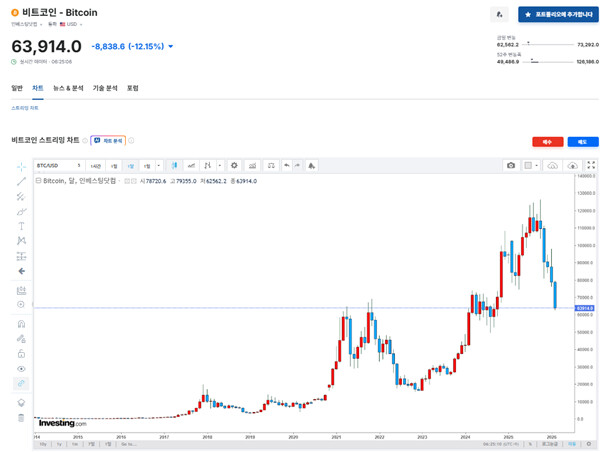The image size is (600, 452).
Task: Select the text annotation tool
Action: [21, 226]
